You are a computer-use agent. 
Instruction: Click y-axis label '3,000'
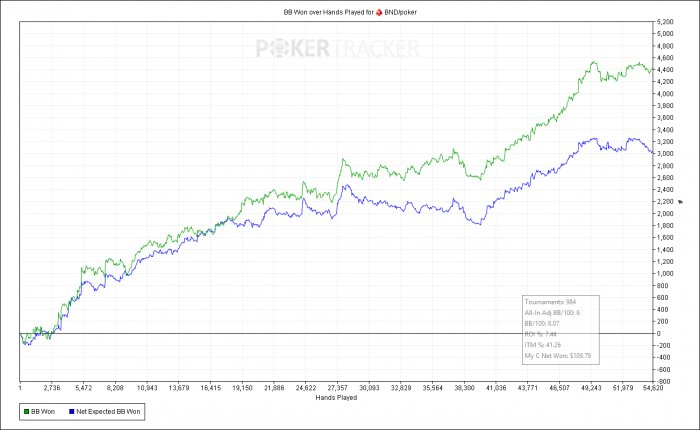665,154
